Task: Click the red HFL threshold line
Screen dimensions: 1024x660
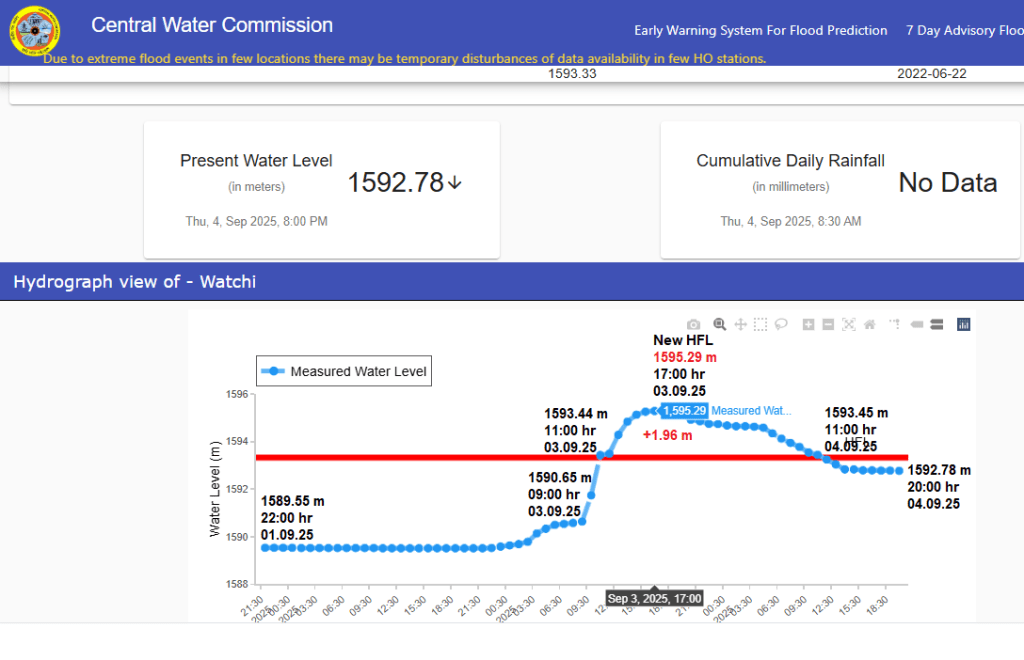Action: click(450, 457)
